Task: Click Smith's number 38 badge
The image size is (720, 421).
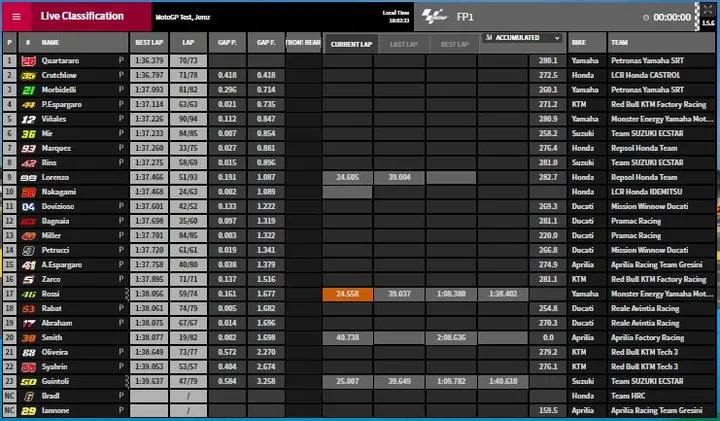Action: click(x=28, y=338)
